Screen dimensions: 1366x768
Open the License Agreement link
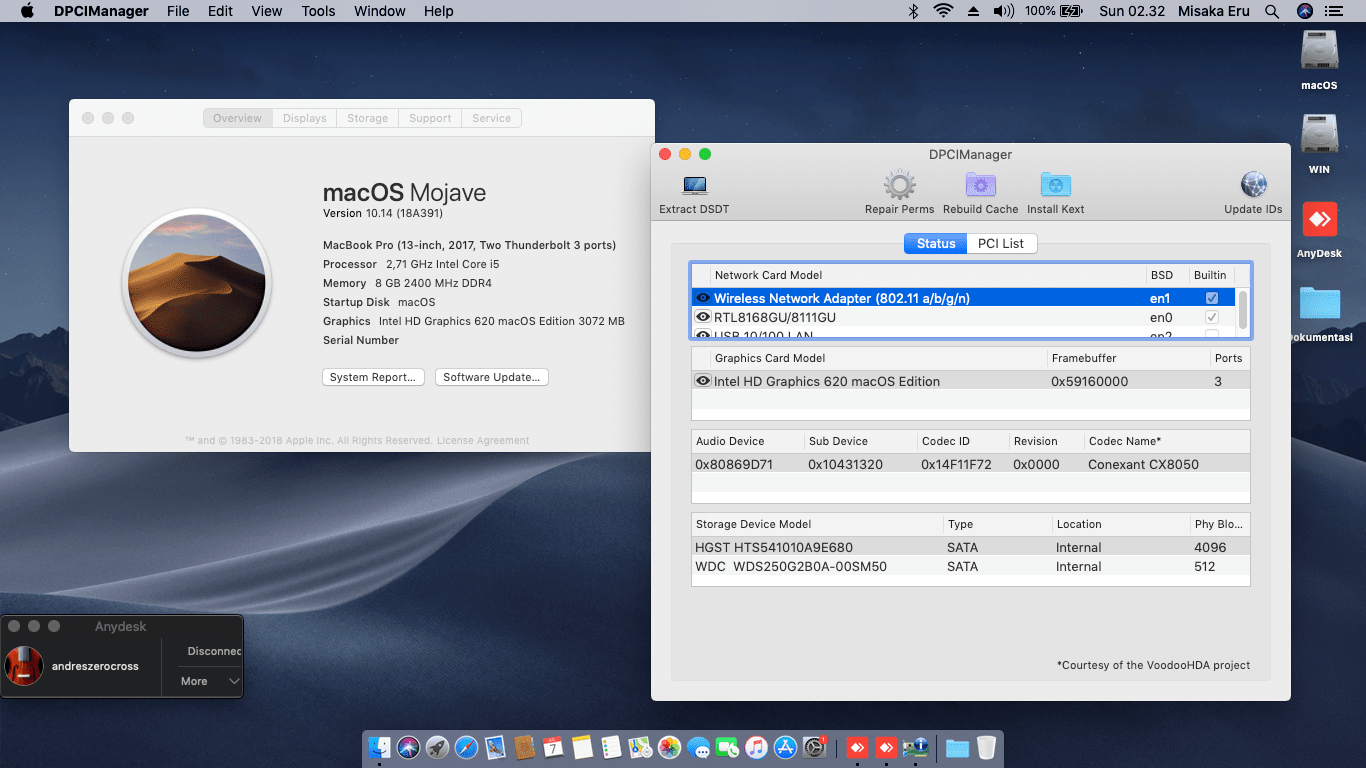(x=482, y=440)
